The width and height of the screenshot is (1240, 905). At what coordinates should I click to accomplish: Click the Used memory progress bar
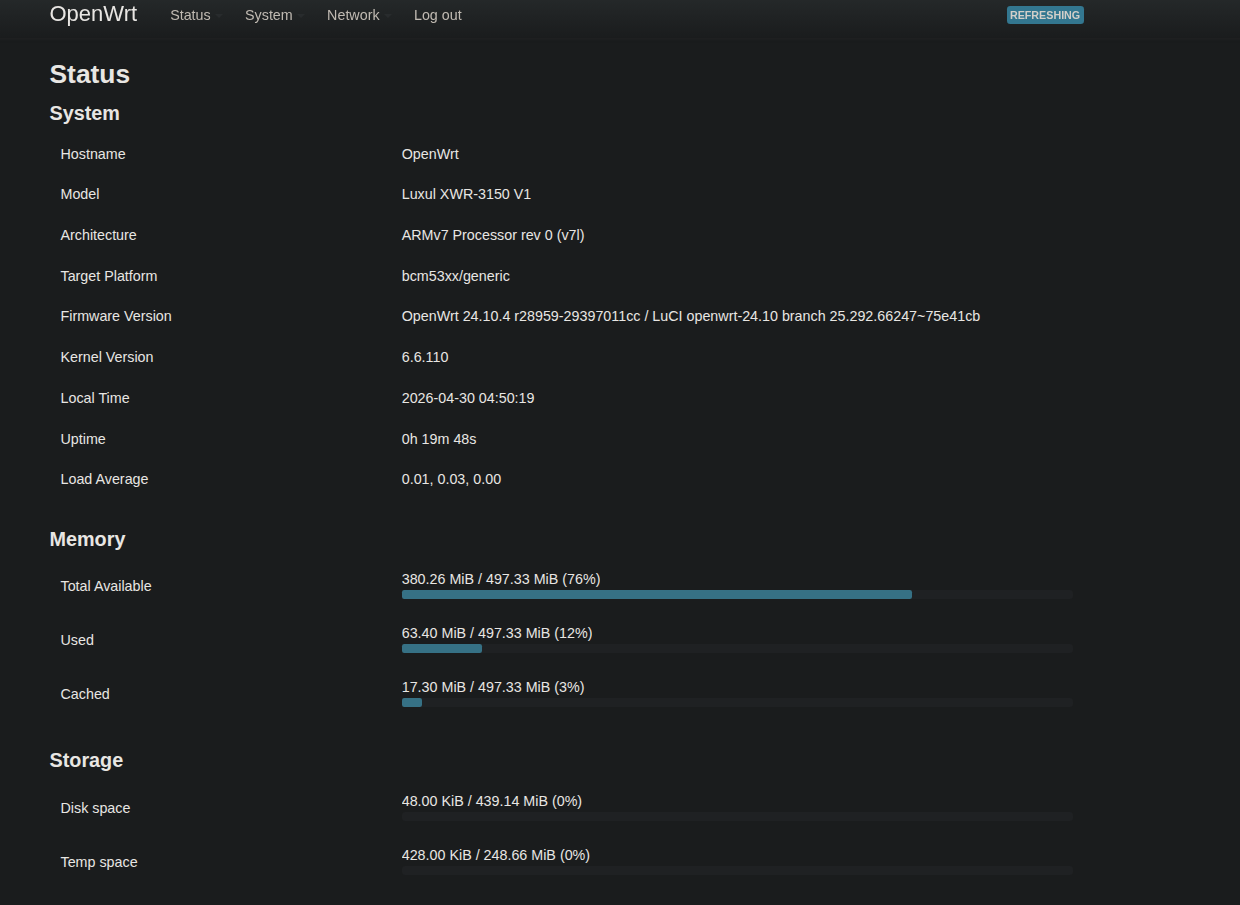point(737,648)
